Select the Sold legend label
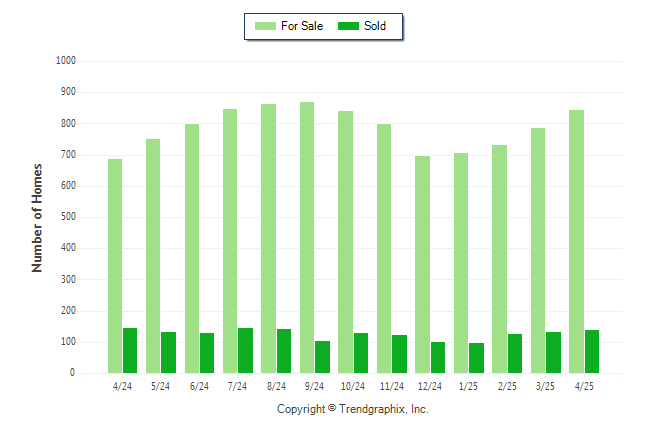Viewport: 646px width, 434px height. tap(375, 26)
